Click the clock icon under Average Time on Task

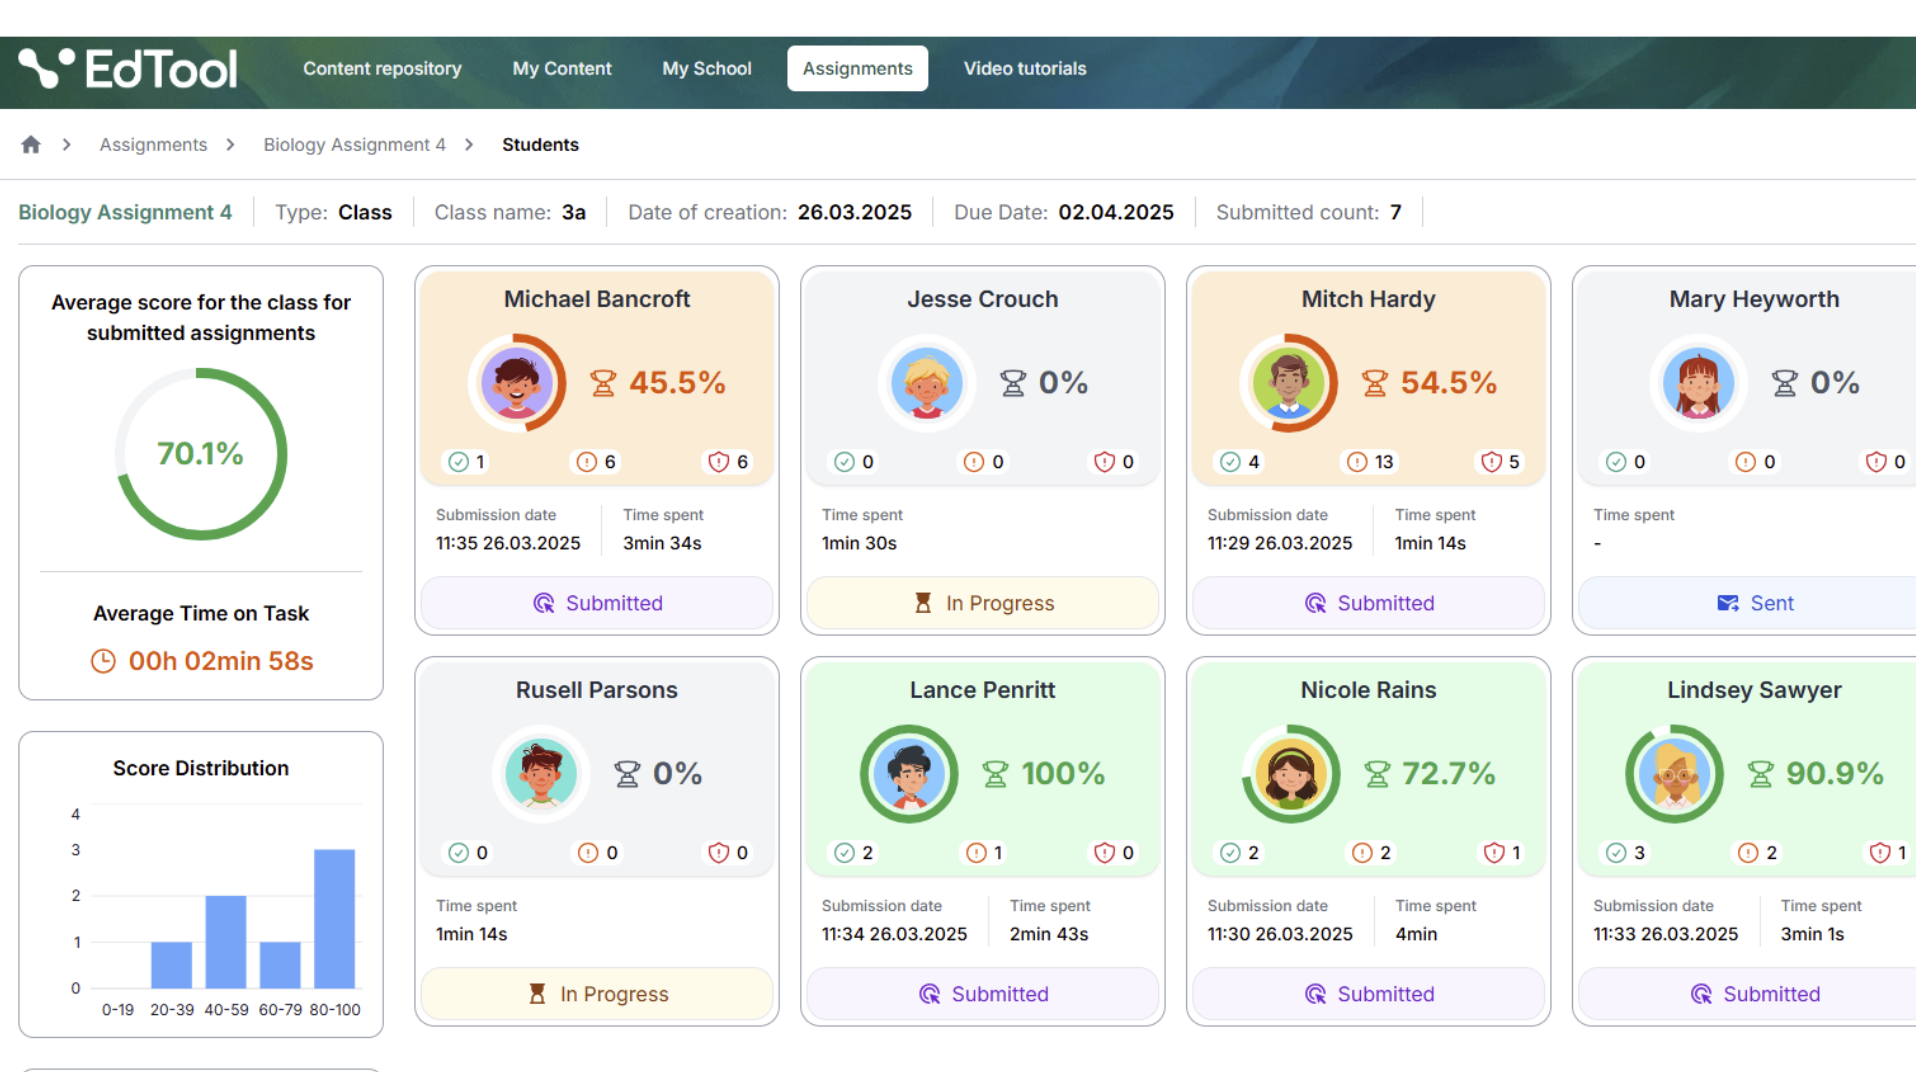(x=103, y=661)
